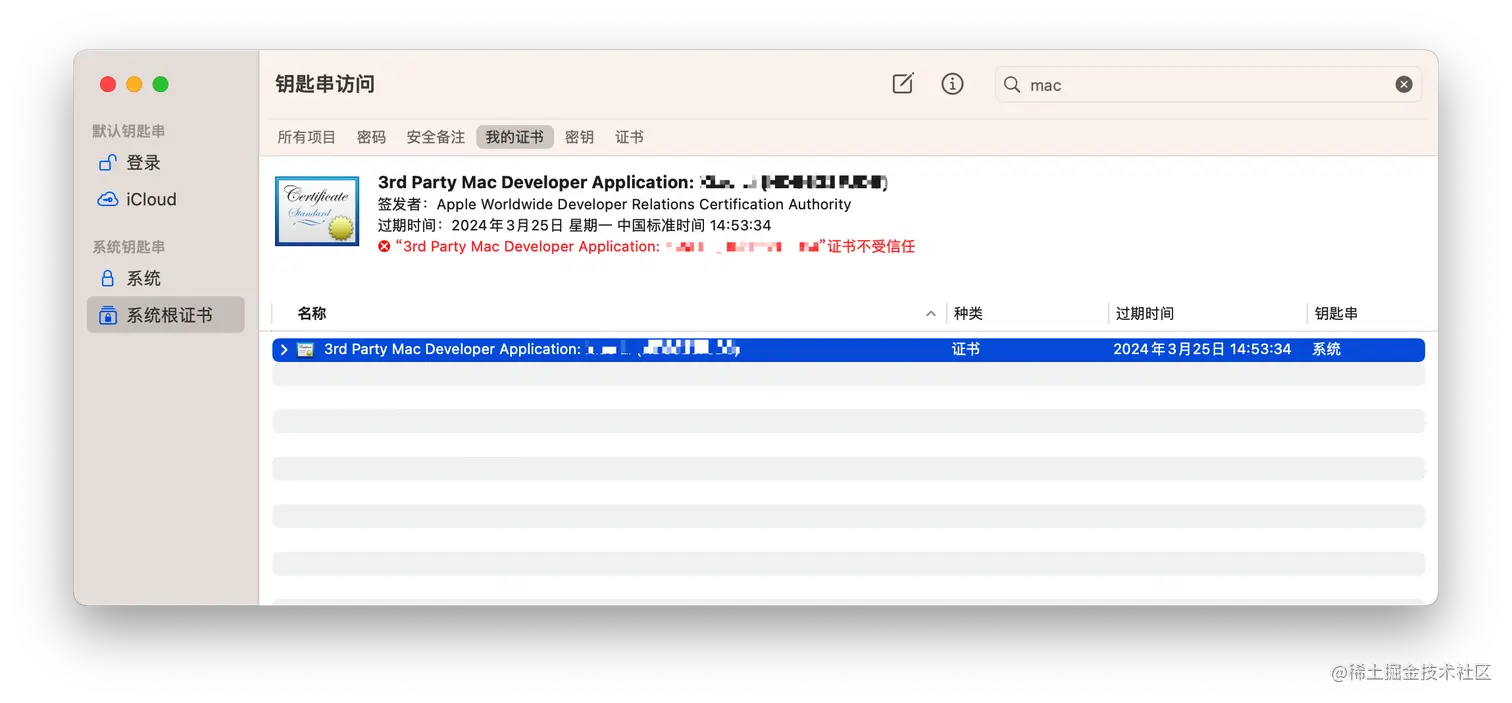
Task: Switch to the 所有项目 tab
Action: pyautogui.click(x=307, y=137)
